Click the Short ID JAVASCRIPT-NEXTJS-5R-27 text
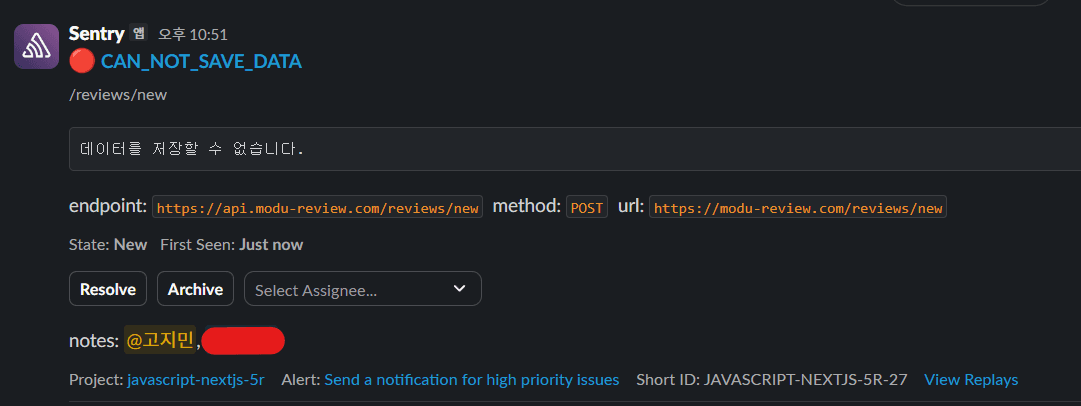The height and width of the screenshot is (406, 1081). tap(771, 380)
